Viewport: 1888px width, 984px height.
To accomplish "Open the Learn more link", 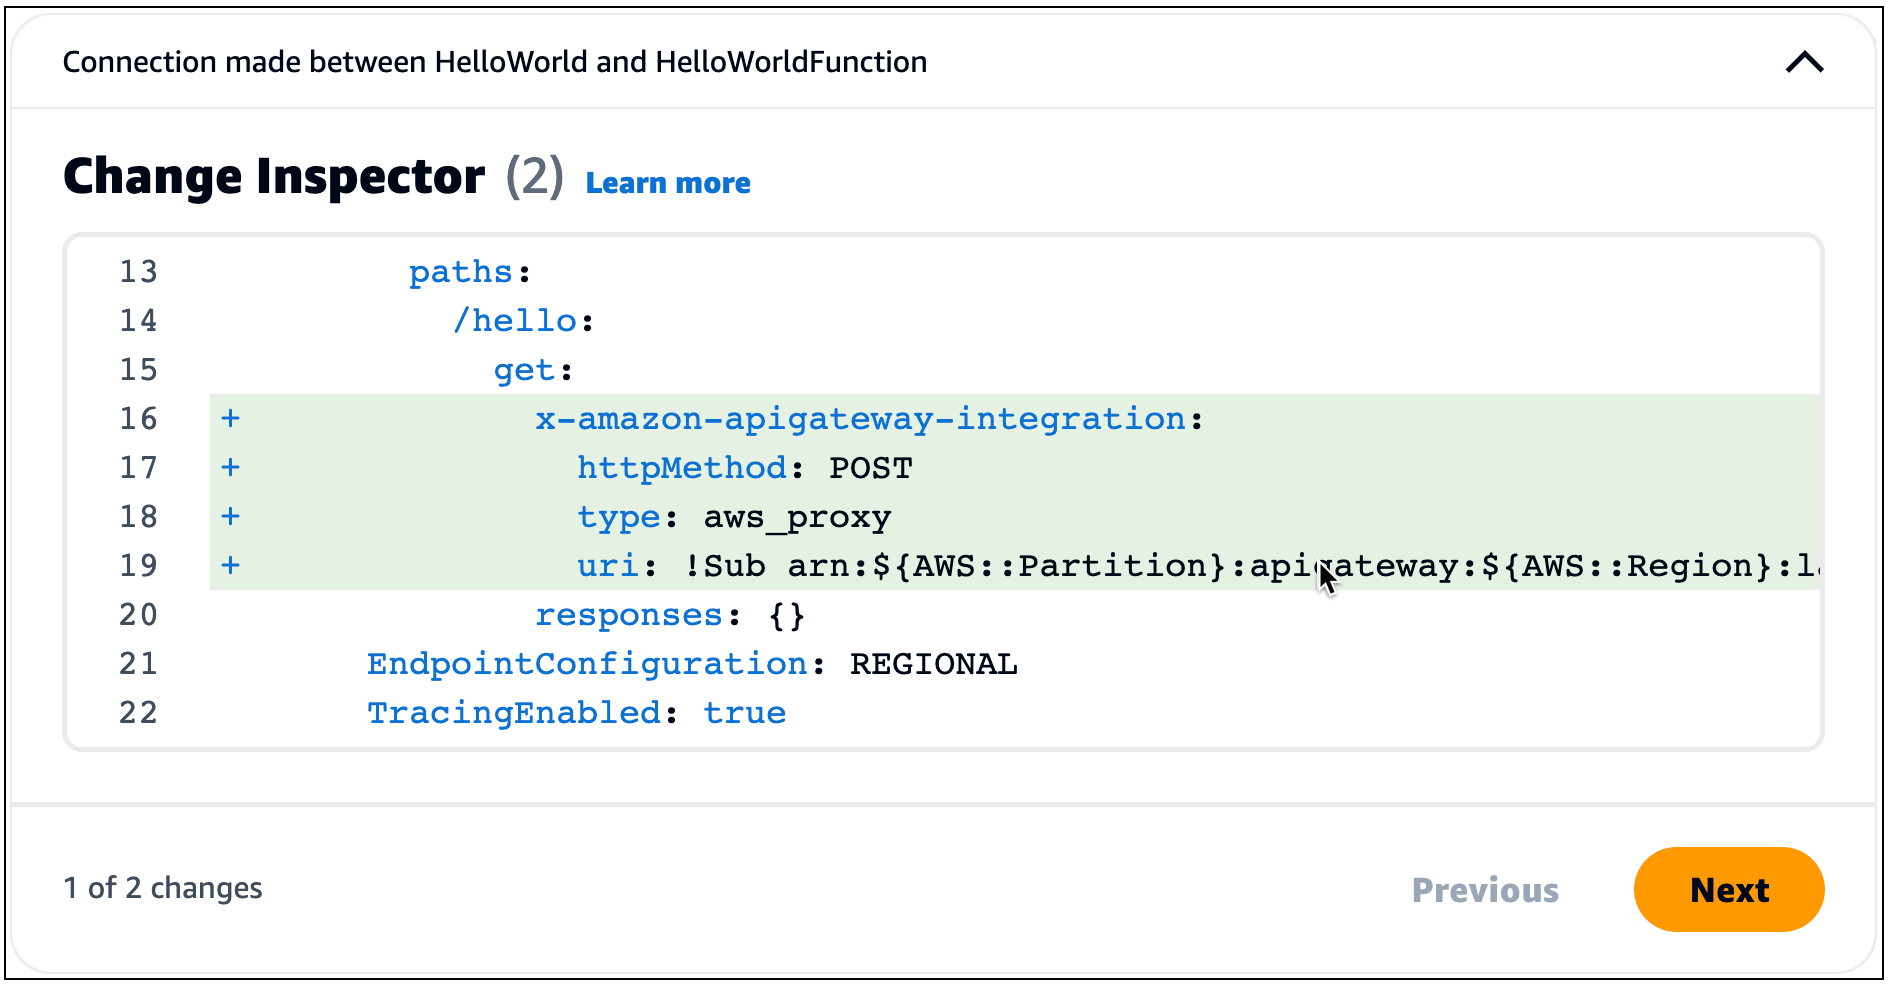I will coord(668,182).
